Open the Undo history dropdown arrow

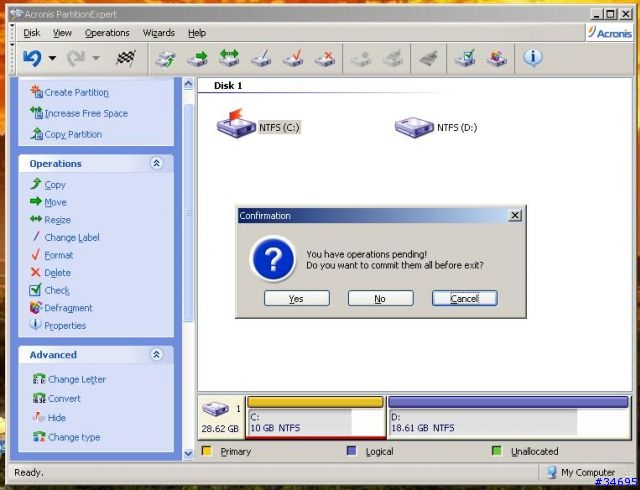click(52, 58)
